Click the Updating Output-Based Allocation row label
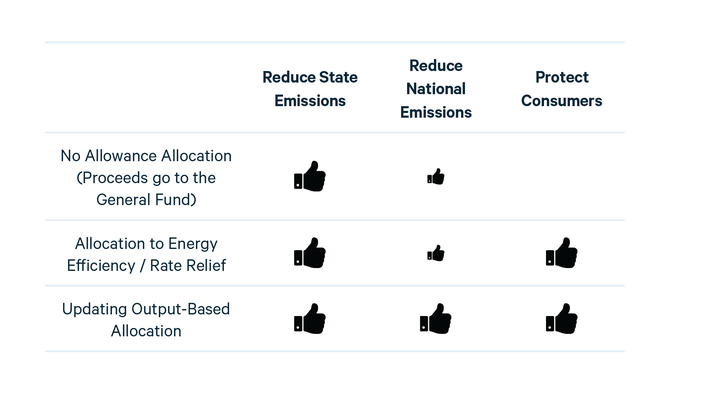The width and height of the screenshot is (722, 399). tap(146, 320)
